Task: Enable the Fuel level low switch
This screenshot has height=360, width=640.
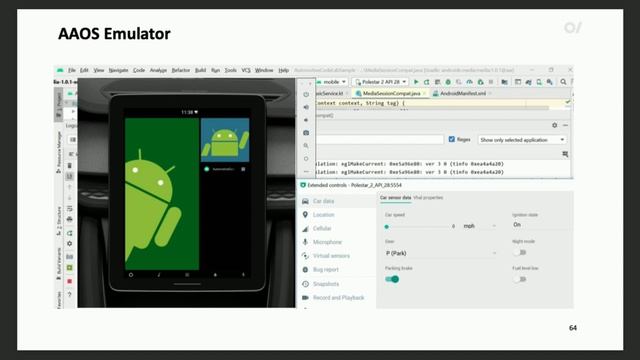Action: pyautogui.click(x=520, y=279)
